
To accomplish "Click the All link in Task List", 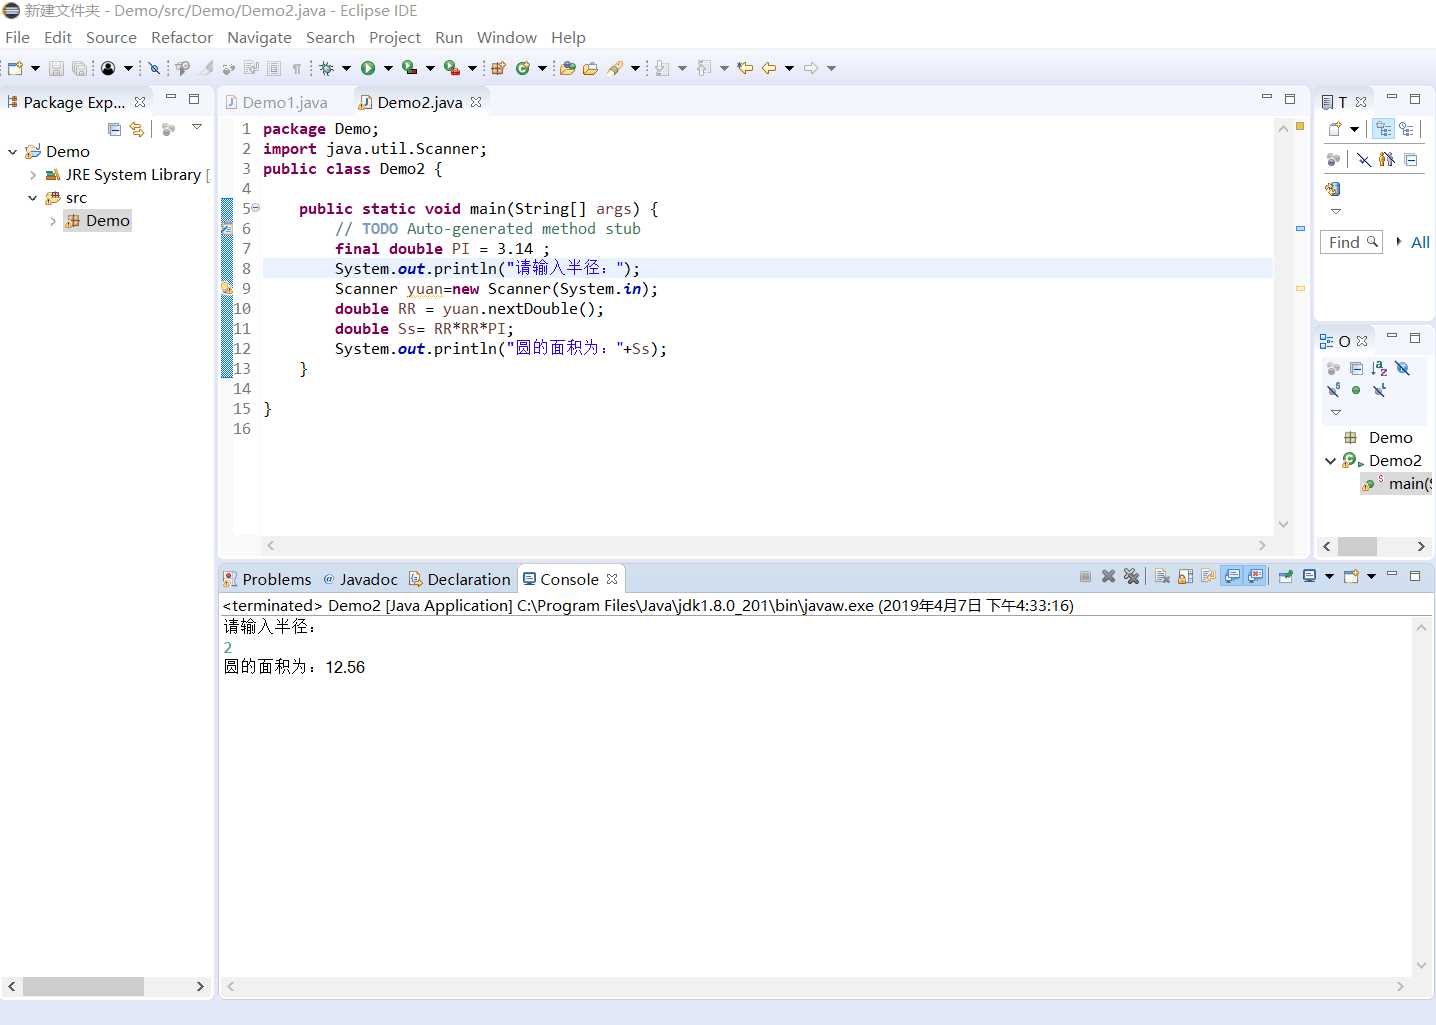I will [1420, 242].
